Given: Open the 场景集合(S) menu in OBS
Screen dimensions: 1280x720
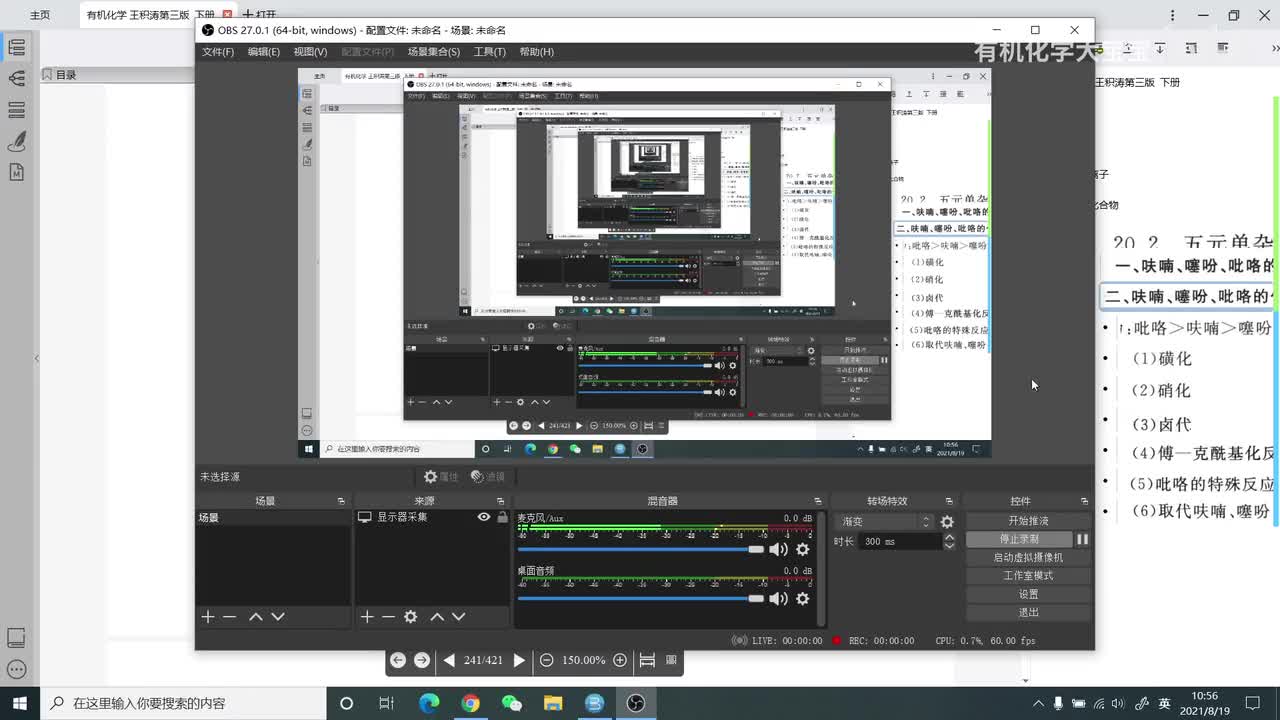Looking at the screenshot, I should [x=434, y=52].
